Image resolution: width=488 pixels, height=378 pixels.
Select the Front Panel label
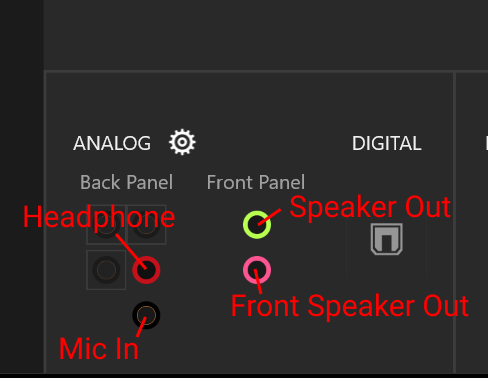pos(256,182)
